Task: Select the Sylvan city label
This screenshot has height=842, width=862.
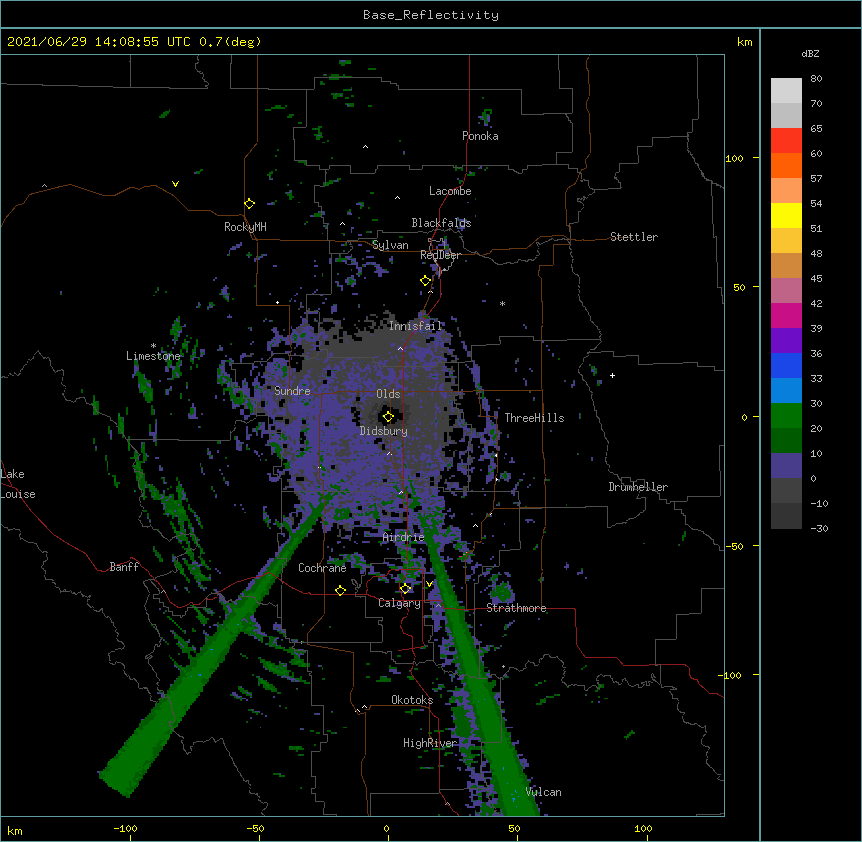Action: [390, 245]
